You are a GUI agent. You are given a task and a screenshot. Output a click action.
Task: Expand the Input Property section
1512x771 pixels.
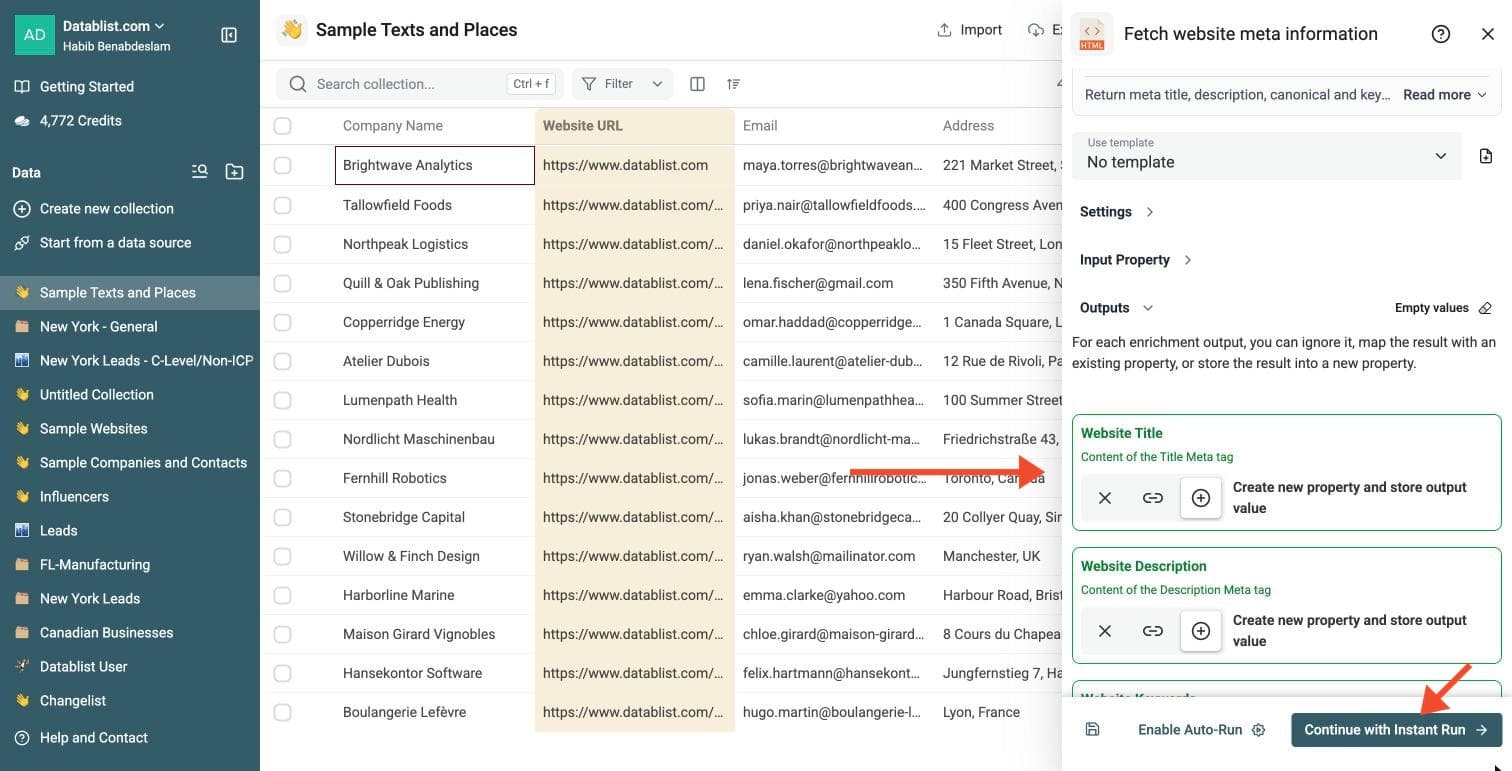(x=1136, y=260)
